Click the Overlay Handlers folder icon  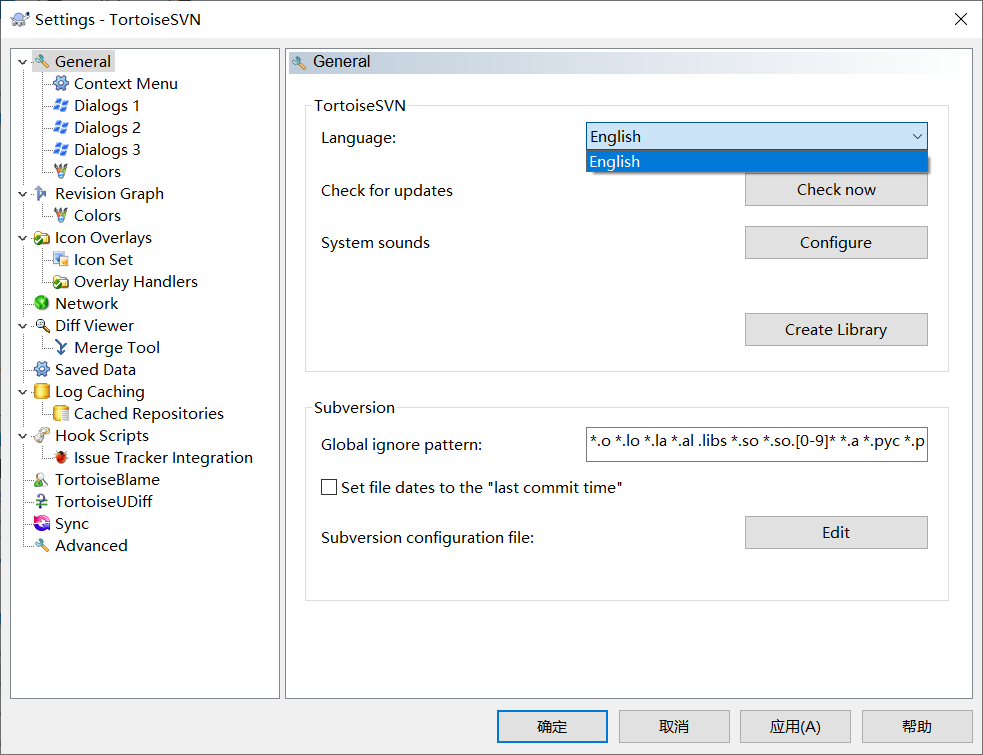pyautogui.click(x=61, y=282)
